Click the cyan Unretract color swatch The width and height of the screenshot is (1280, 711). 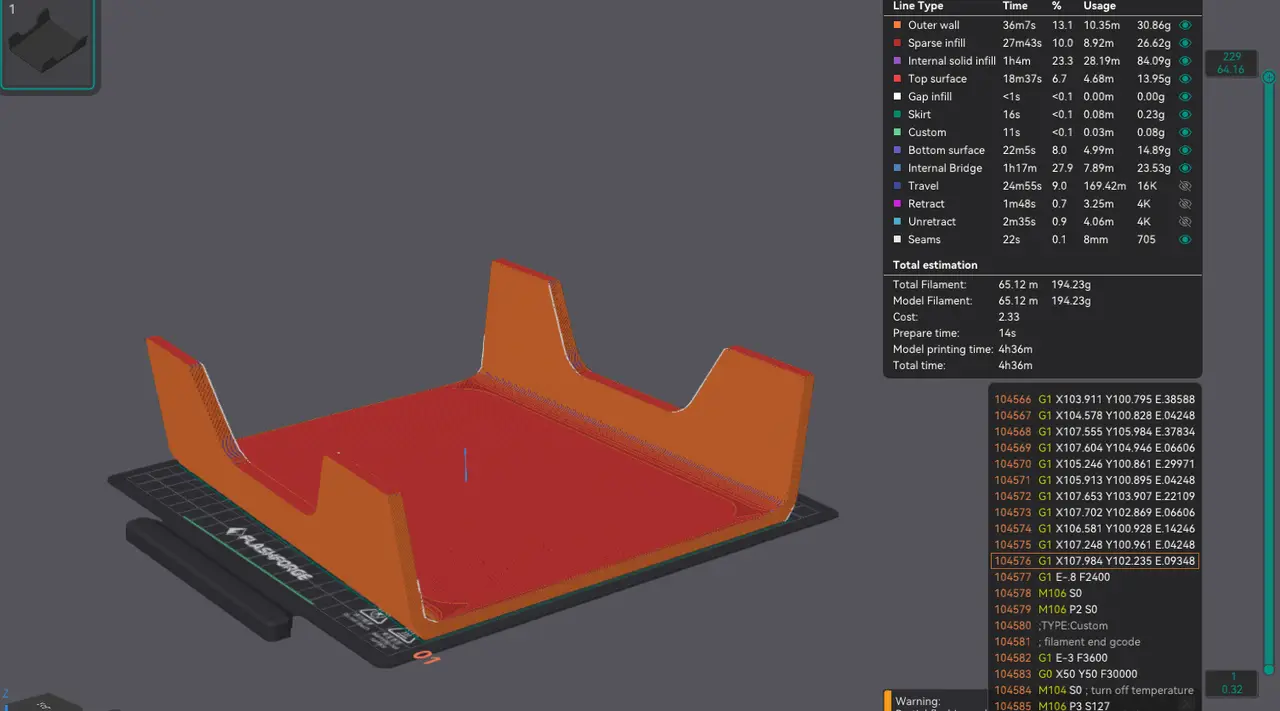coord(897,221)
